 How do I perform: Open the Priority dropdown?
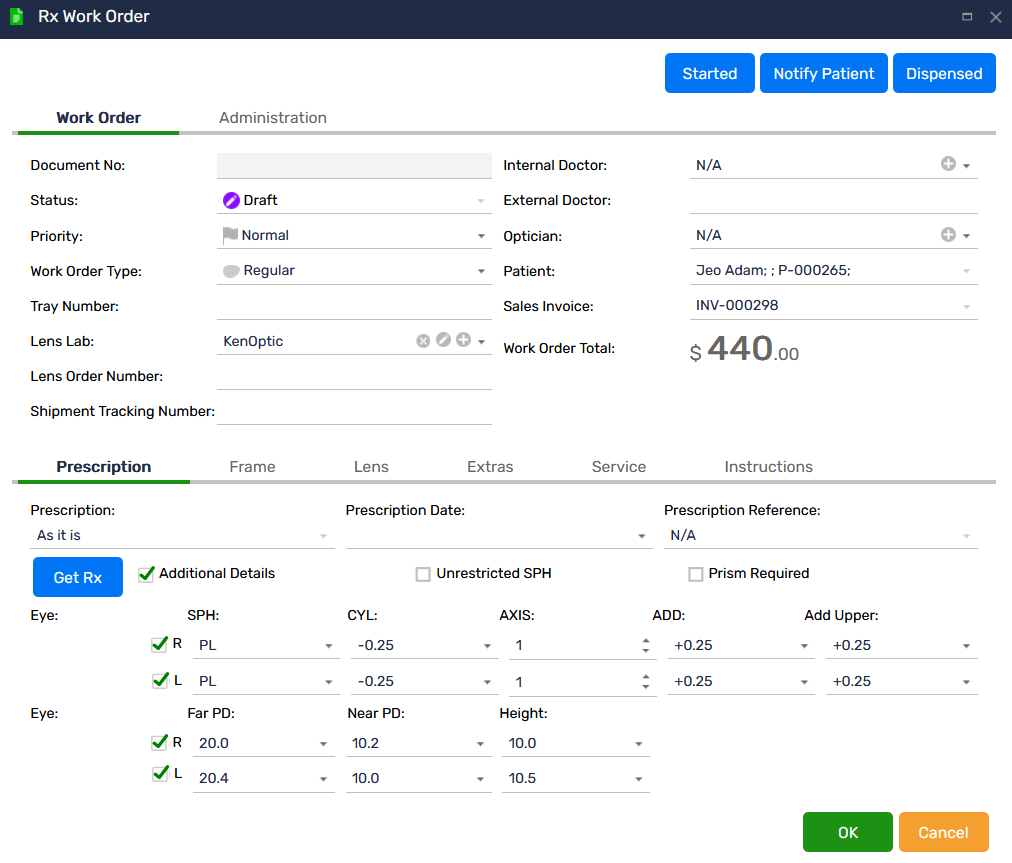(481, 236)
